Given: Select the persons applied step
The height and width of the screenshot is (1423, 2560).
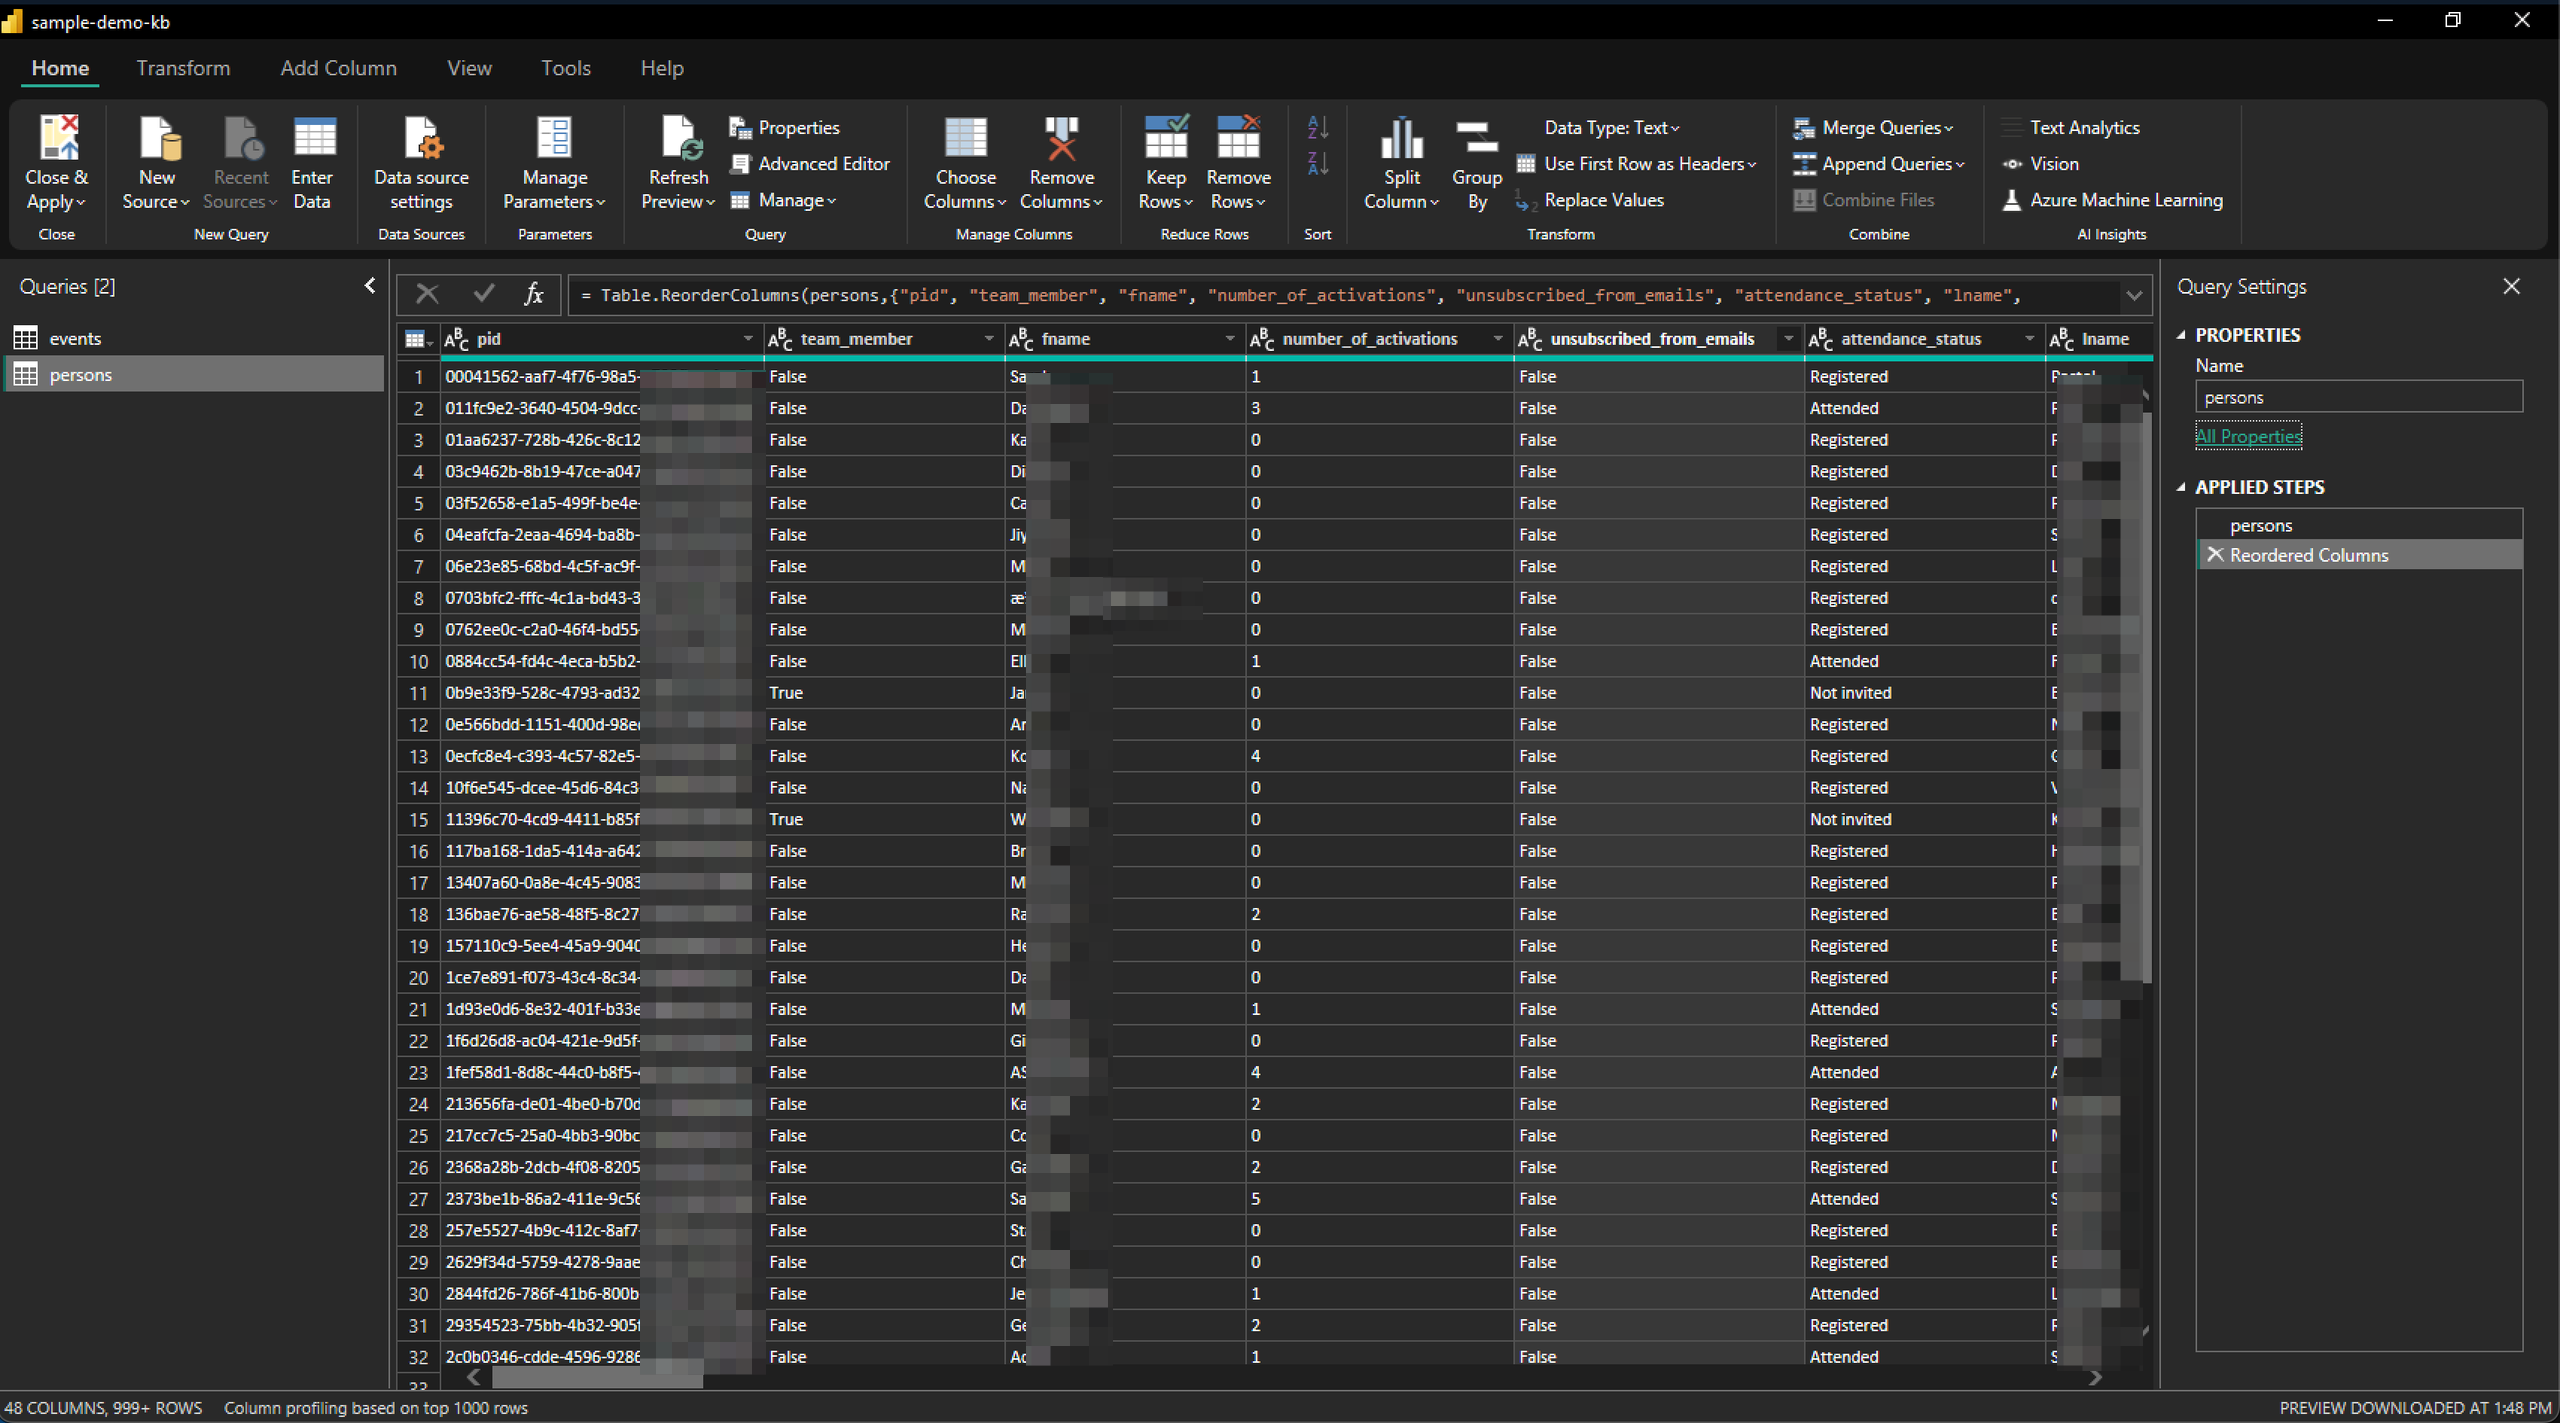Looking at the screenshot, I should pos(2359,525).
